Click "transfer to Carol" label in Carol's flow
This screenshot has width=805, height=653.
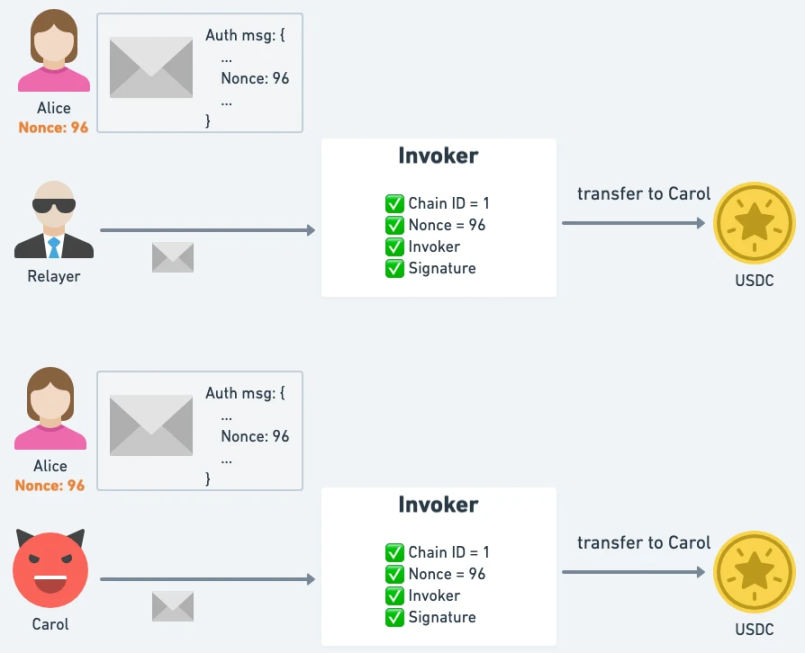(x=644, y=543)
